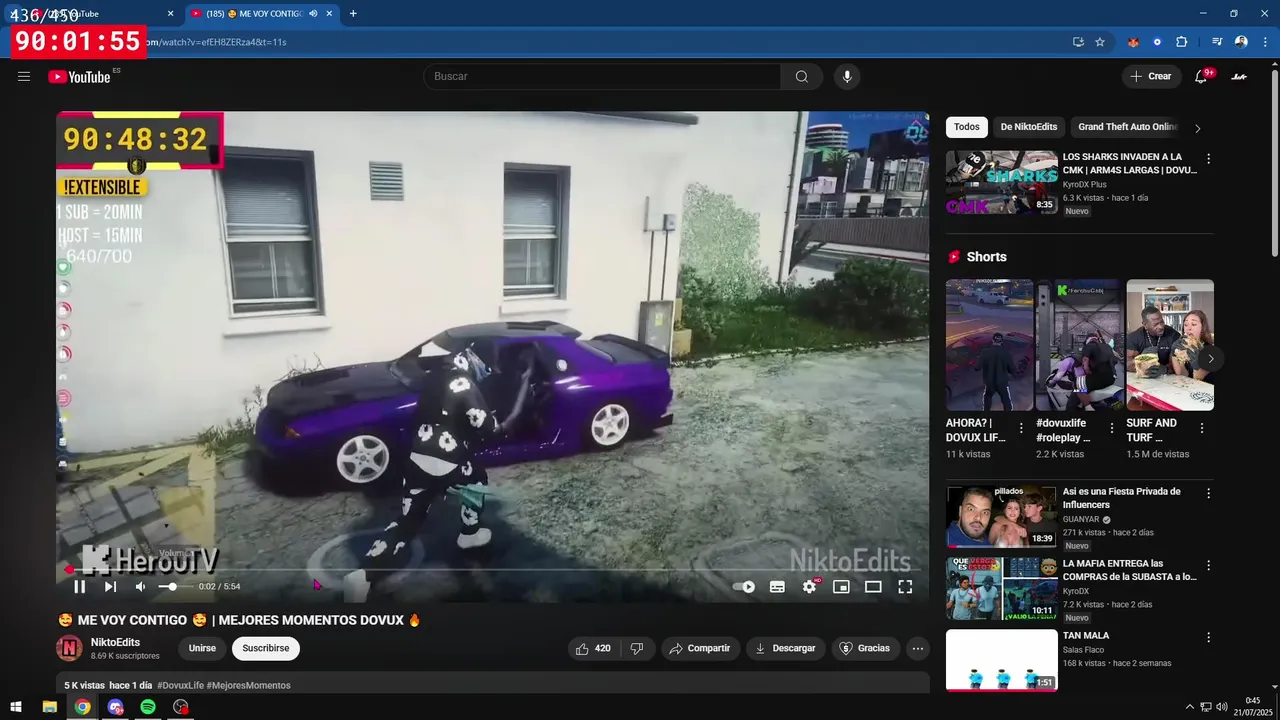
Task: Like the video with 420 likes
Action: pos(593,648)
